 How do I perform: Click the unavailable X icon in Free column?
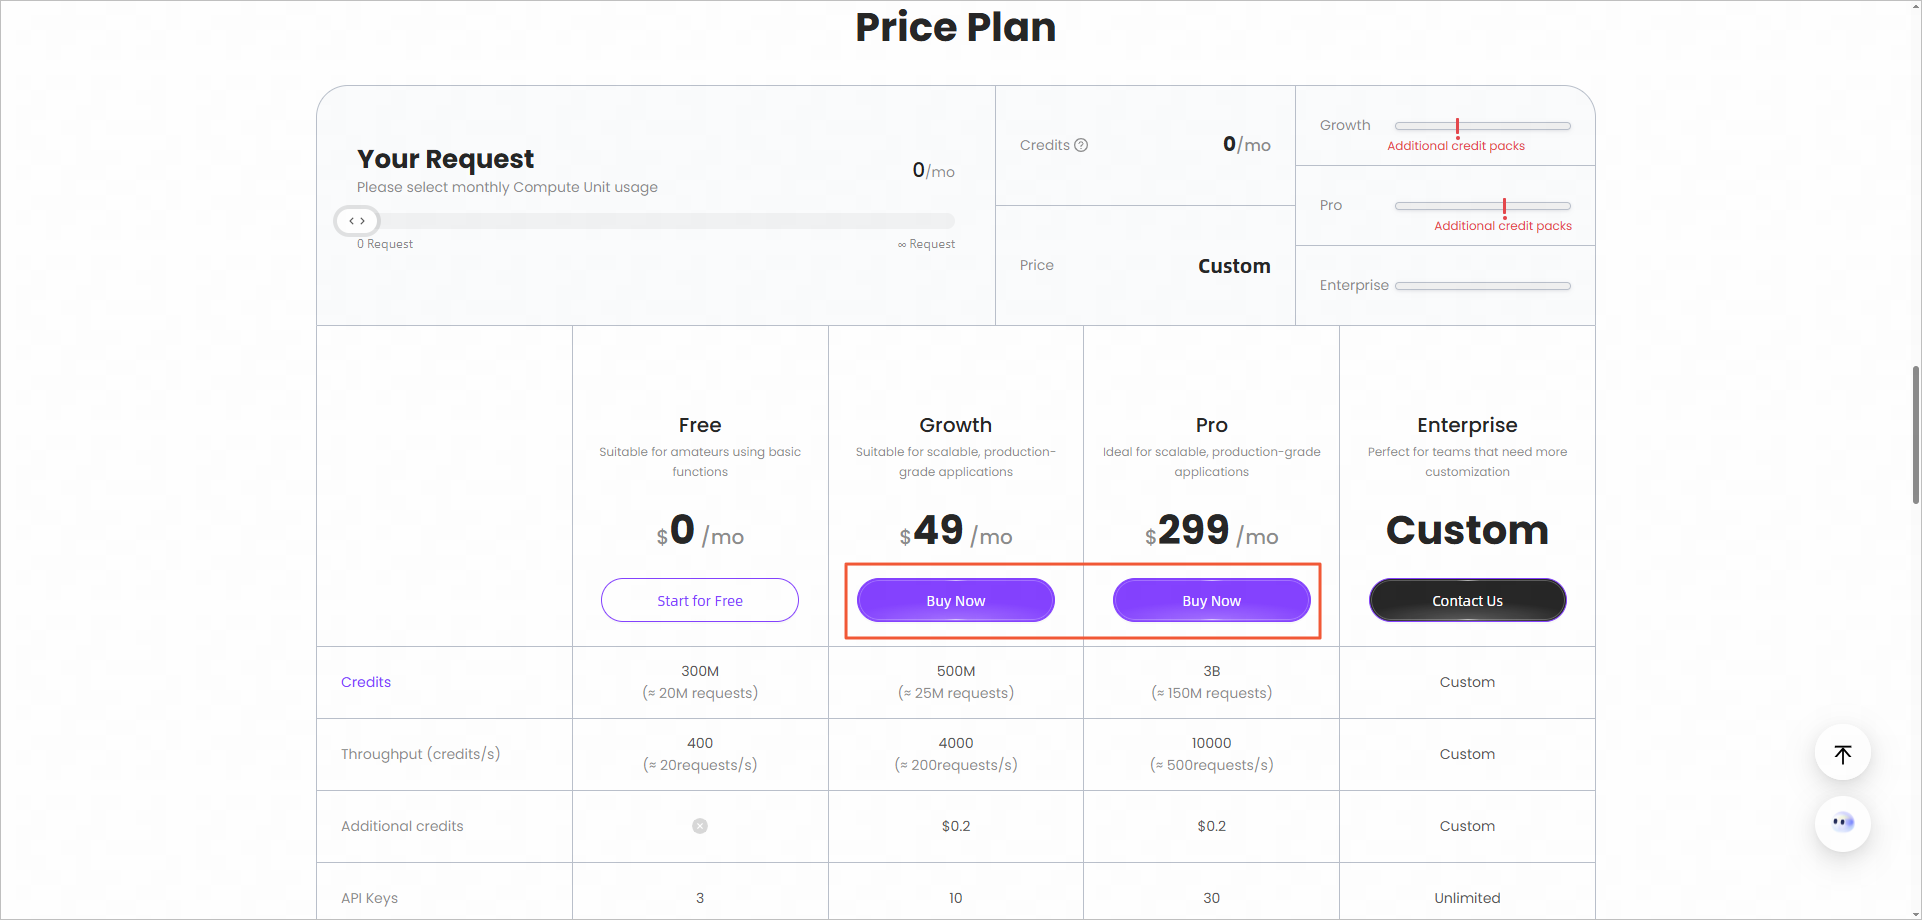[700, 826]
